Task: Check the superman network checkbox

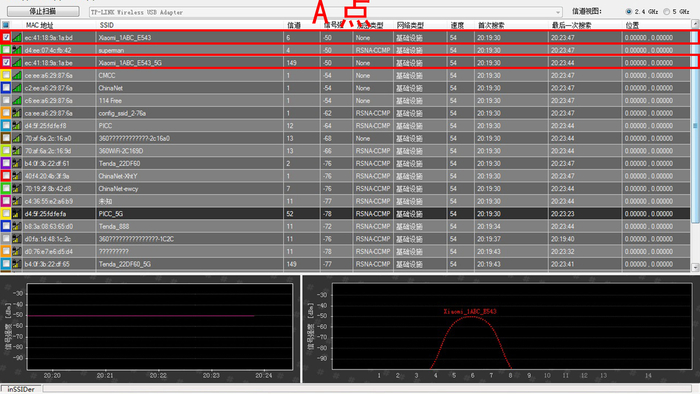Action: click(x=6, y=50)
